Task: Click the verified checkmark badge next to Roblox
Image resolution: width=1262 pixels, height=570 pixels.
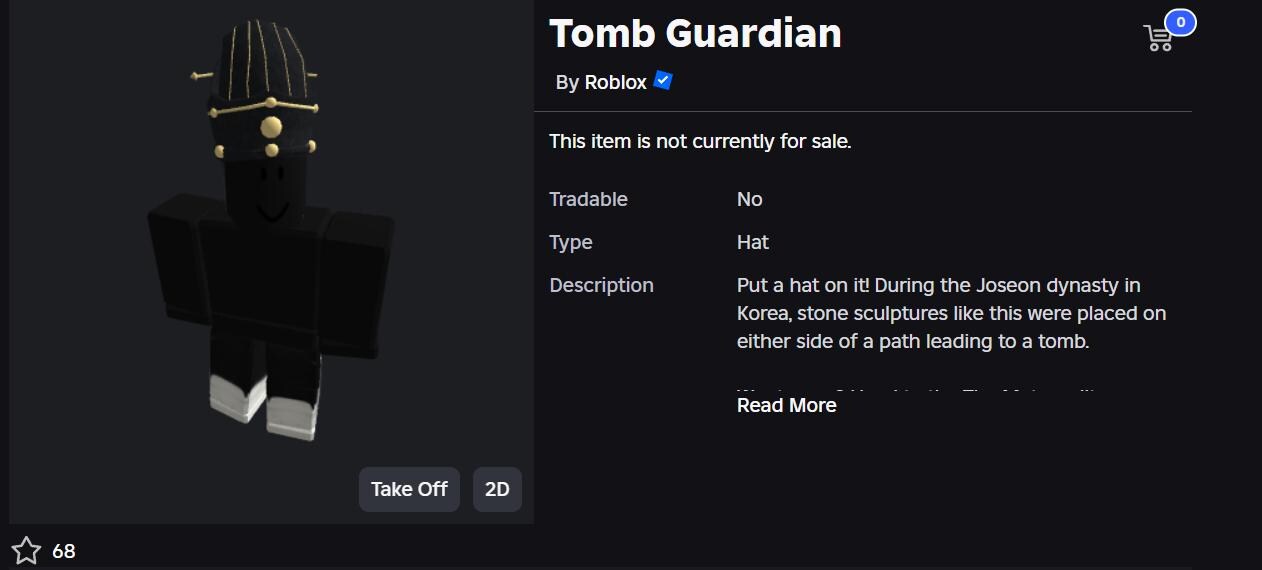Action: (663, 80)
